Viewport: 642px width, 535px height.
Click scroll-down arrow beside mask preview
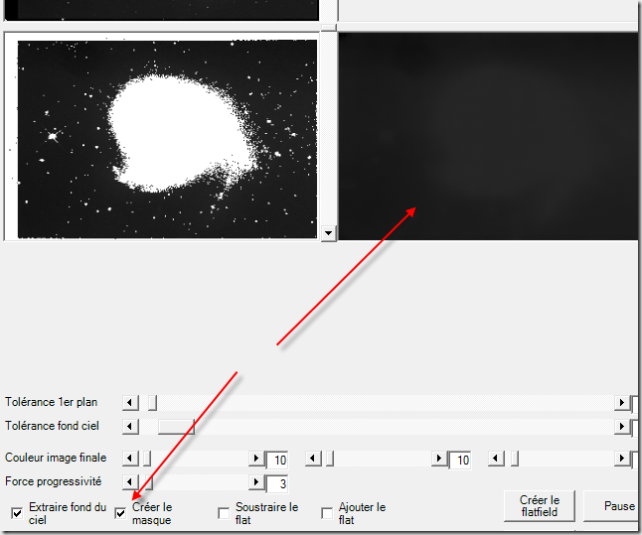(327, 232)
